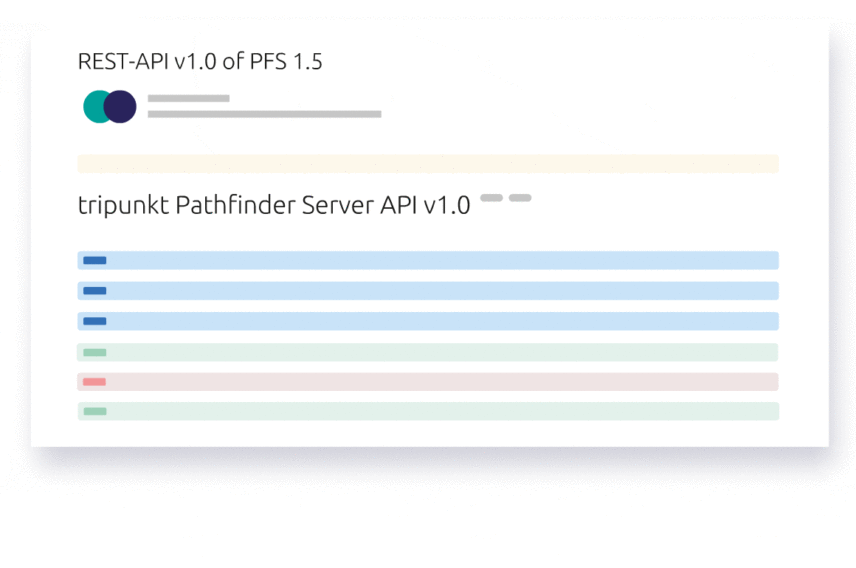This screenshot has width=856, height=568.
Task: Click the dark navy circle logo
Action: [120, 106]
